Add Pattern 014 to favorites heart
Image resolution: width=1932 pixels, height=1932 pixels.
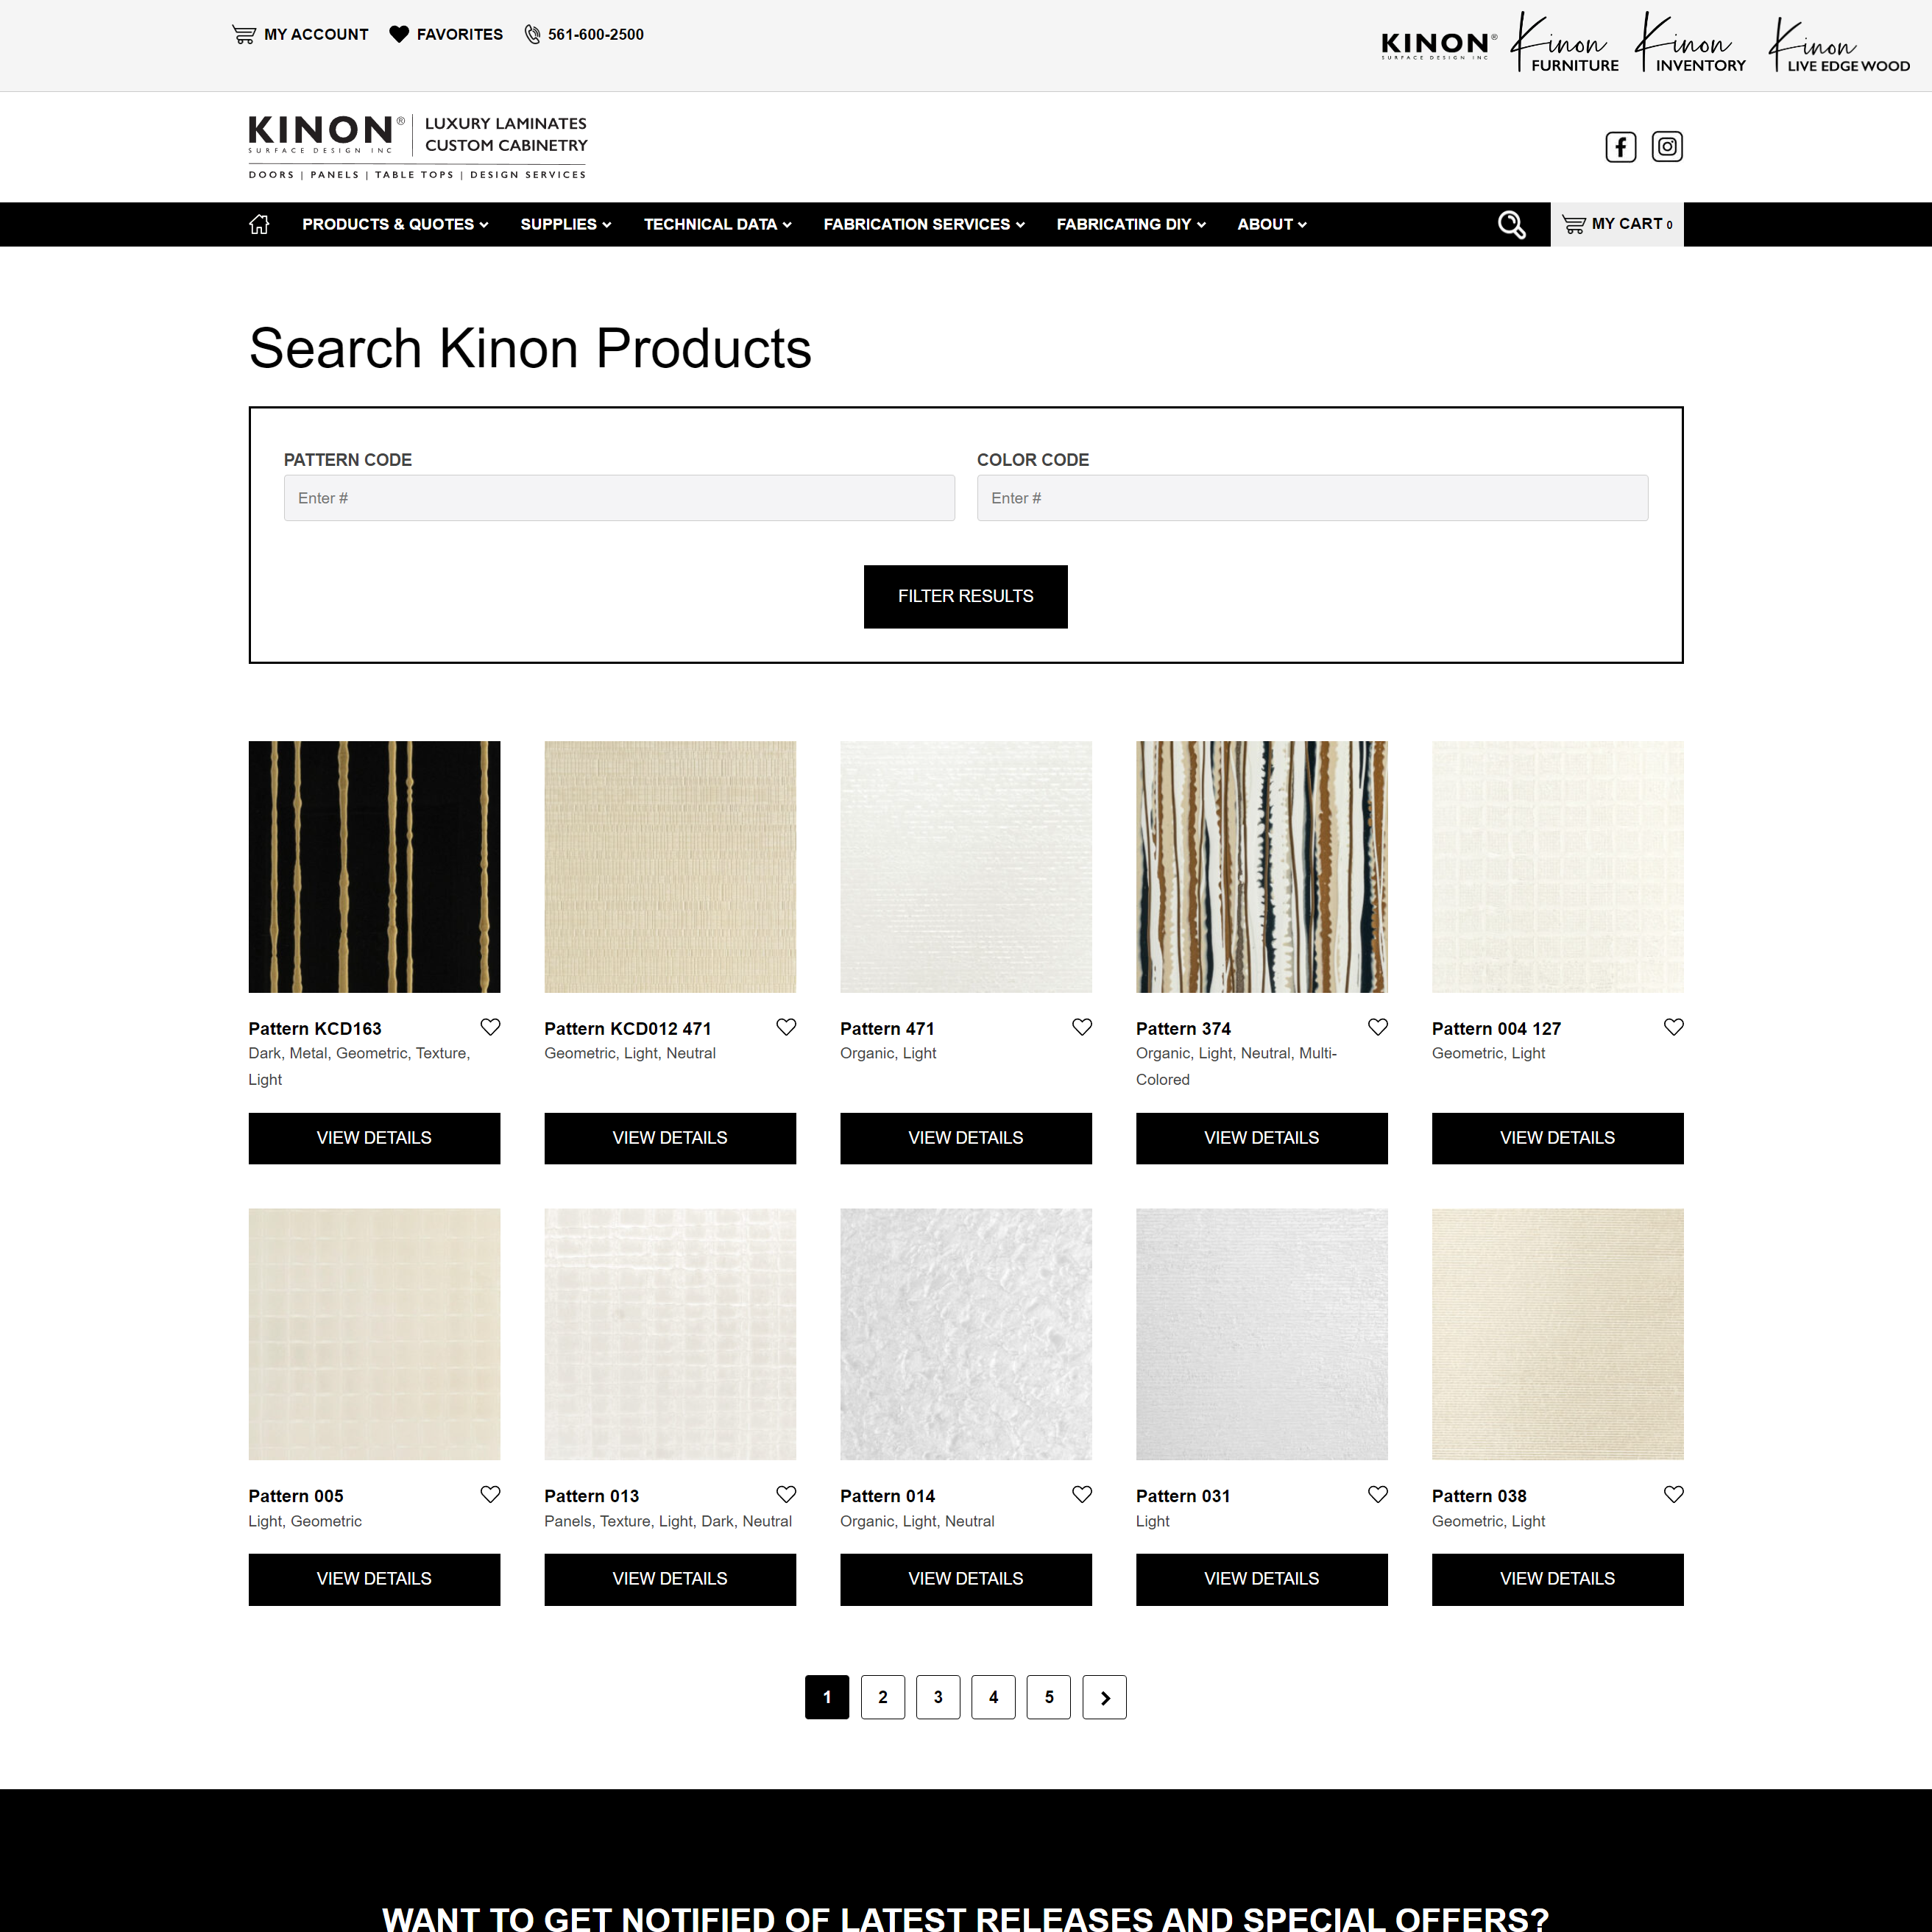[x=1081, y=1494]
